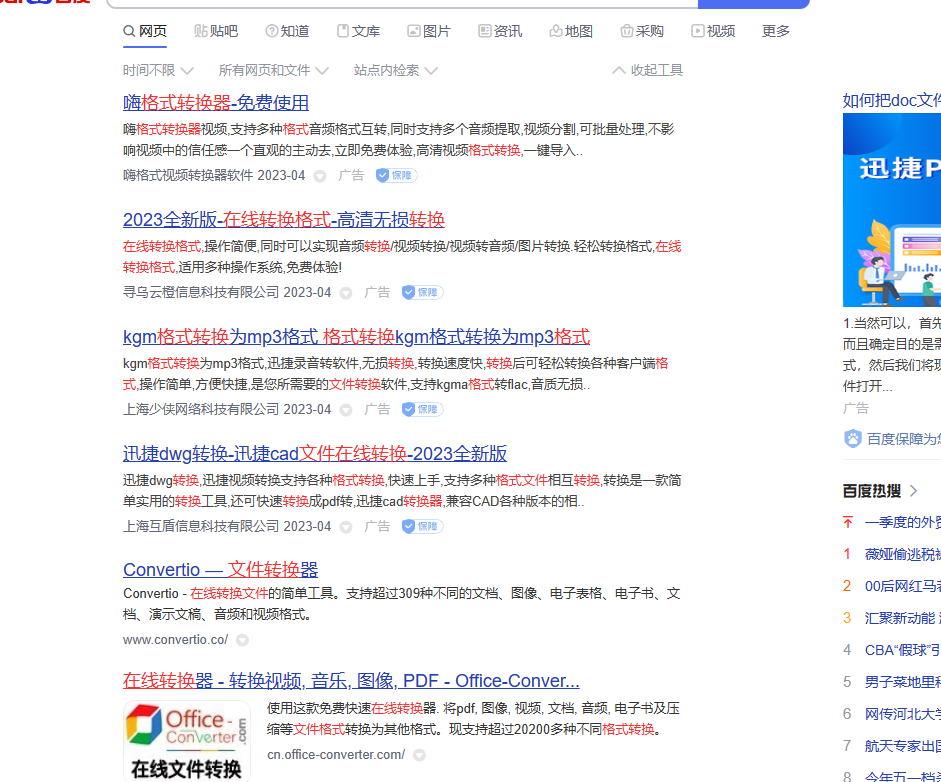Click 上海互盾信息科技有限公司 source text
The image size is (941, 782).
coord(201,526)
